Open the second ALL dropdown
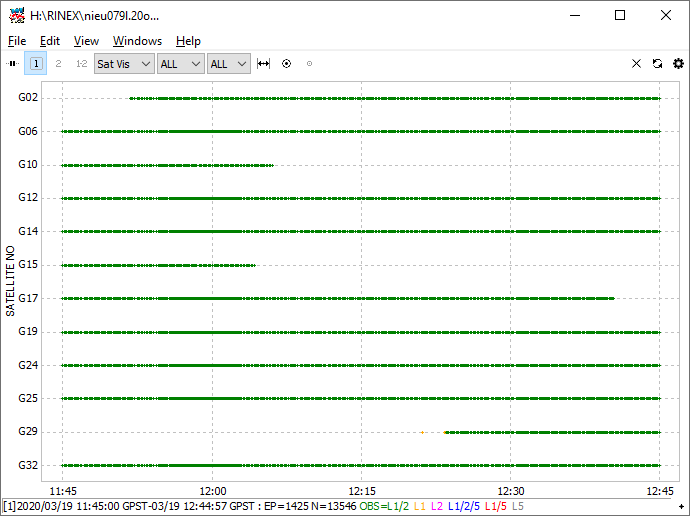The width and height of the screenshot is (690, 516). pos(229,64)
